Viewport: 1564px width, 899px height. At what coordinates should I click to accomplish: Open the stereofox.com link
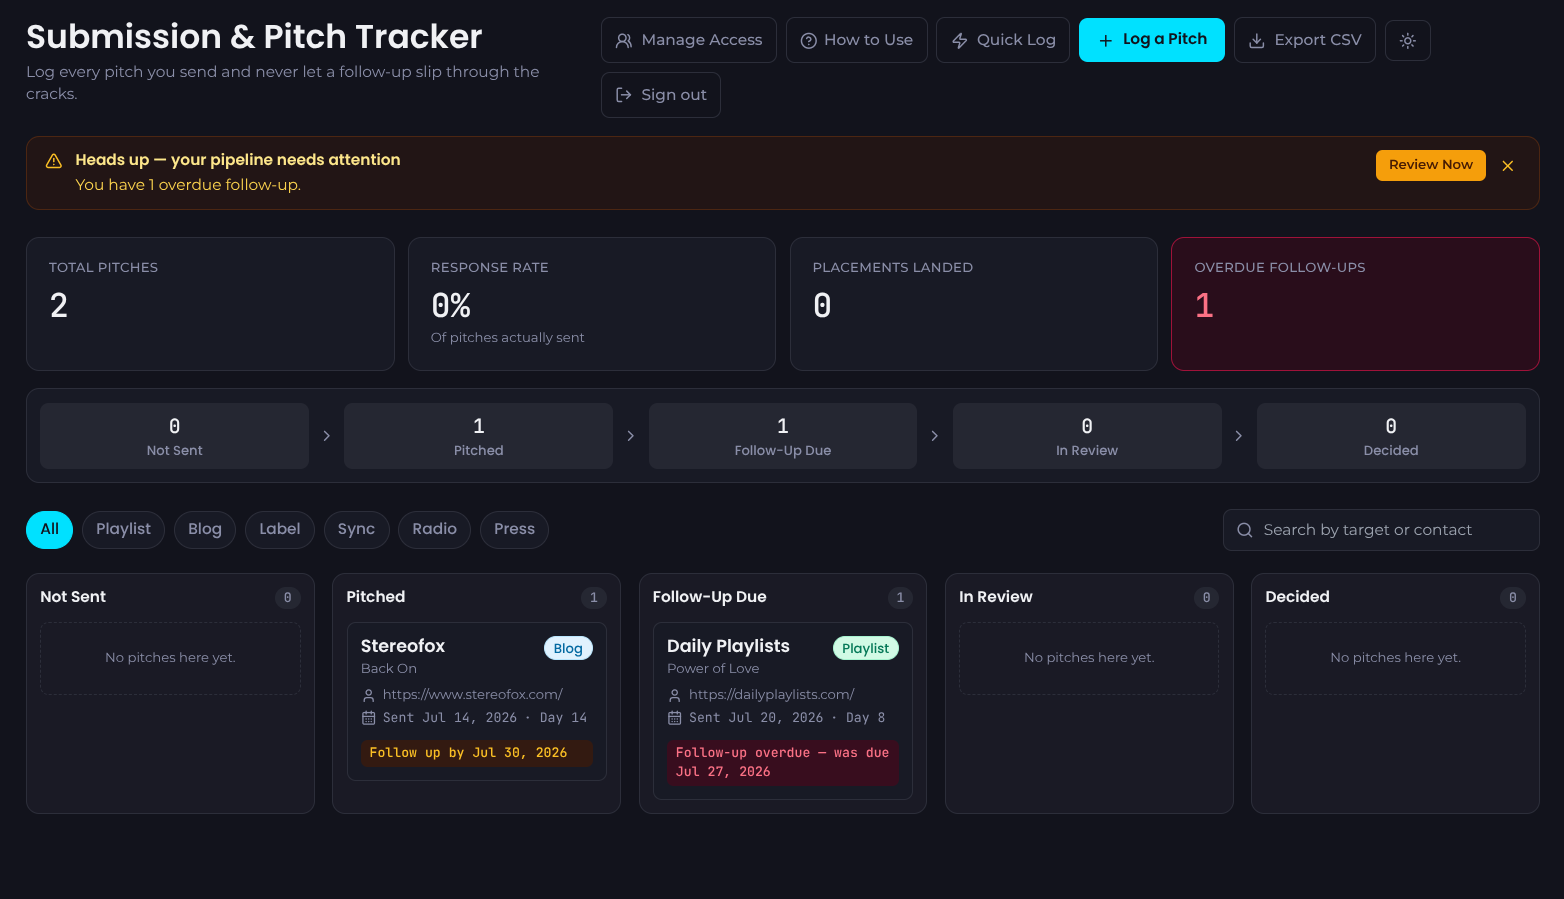[x=473, y=694]
